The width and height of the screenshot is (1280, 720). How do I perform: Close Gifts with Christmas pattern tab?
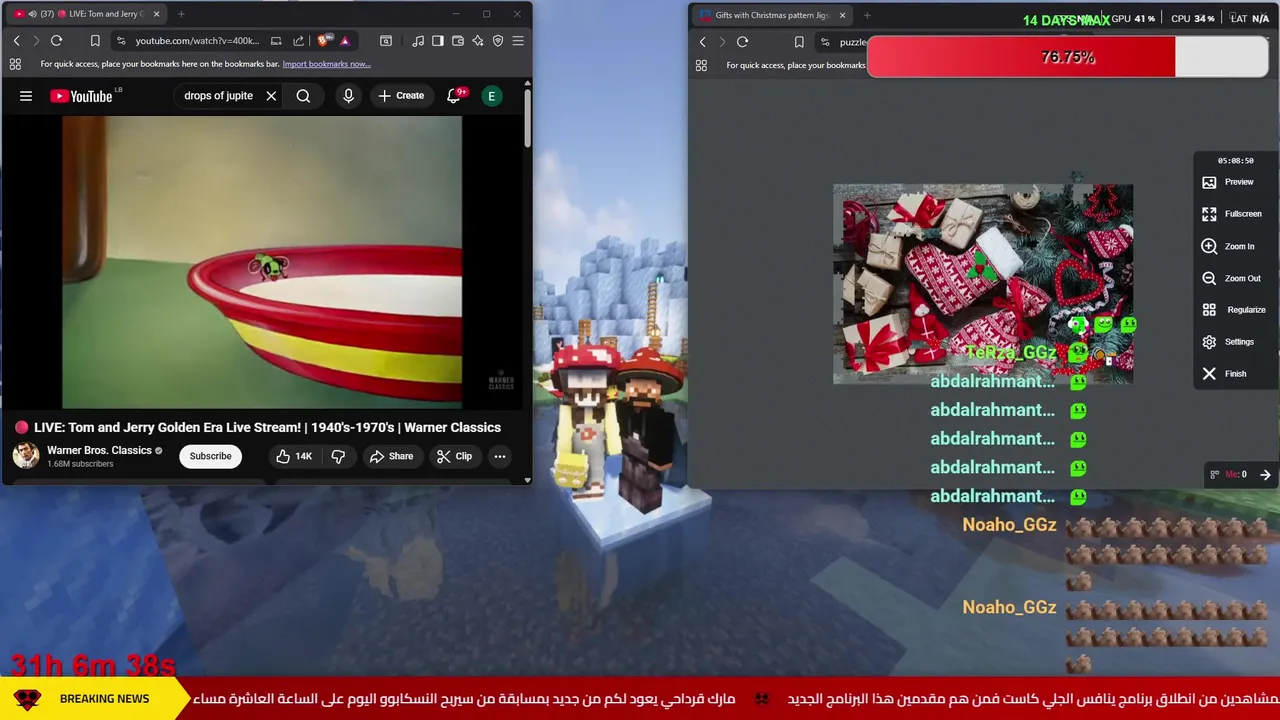(x=842, y=15)
